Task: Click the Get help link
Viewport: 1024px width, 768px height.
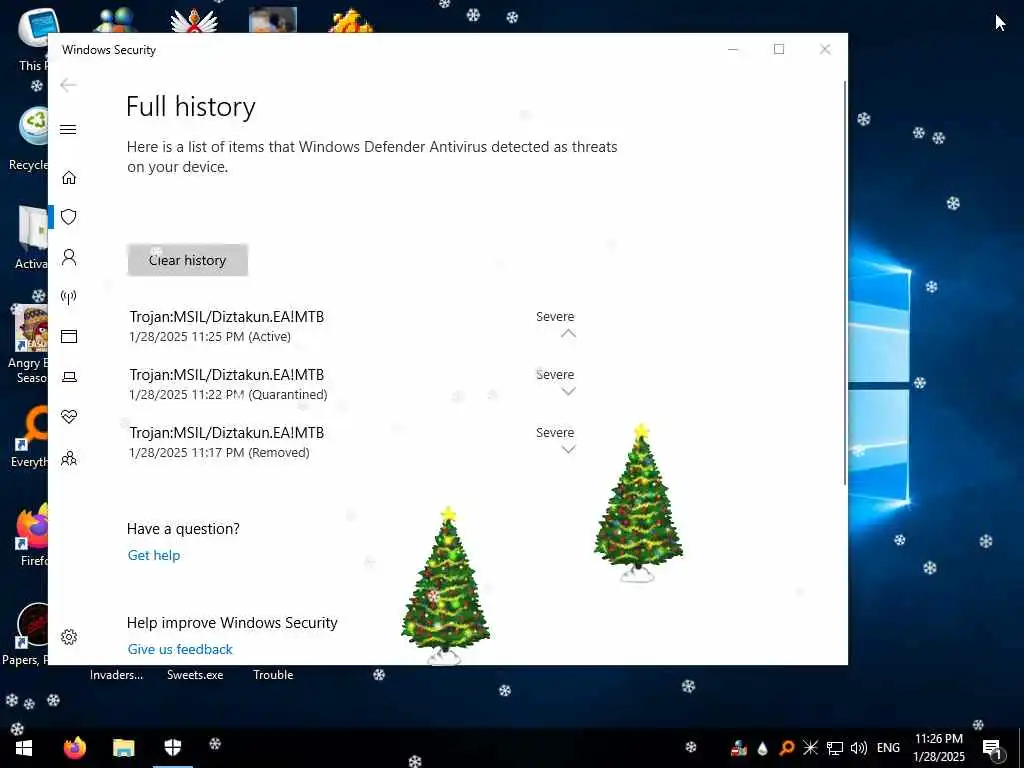Action: tap(153, 555)
